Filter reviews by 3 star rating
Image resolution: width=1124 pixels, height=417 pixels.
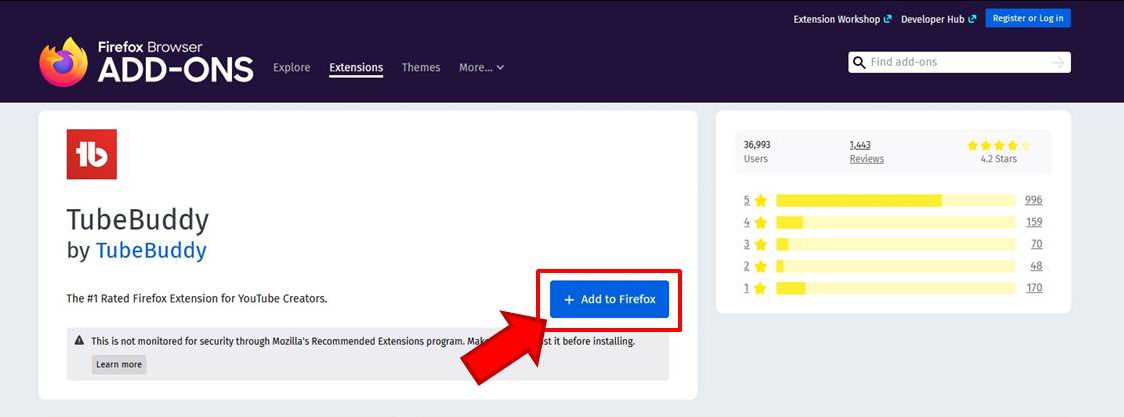click(x=756, y=244)
